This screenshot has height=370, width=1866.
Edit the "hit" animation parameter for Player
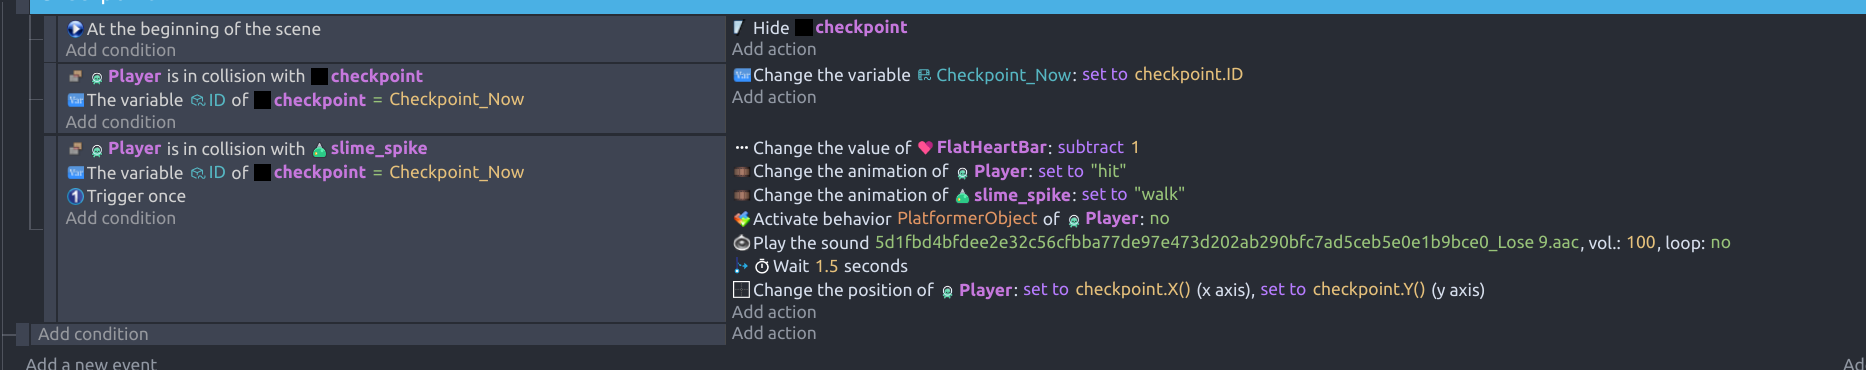[x=1108, y=171]
